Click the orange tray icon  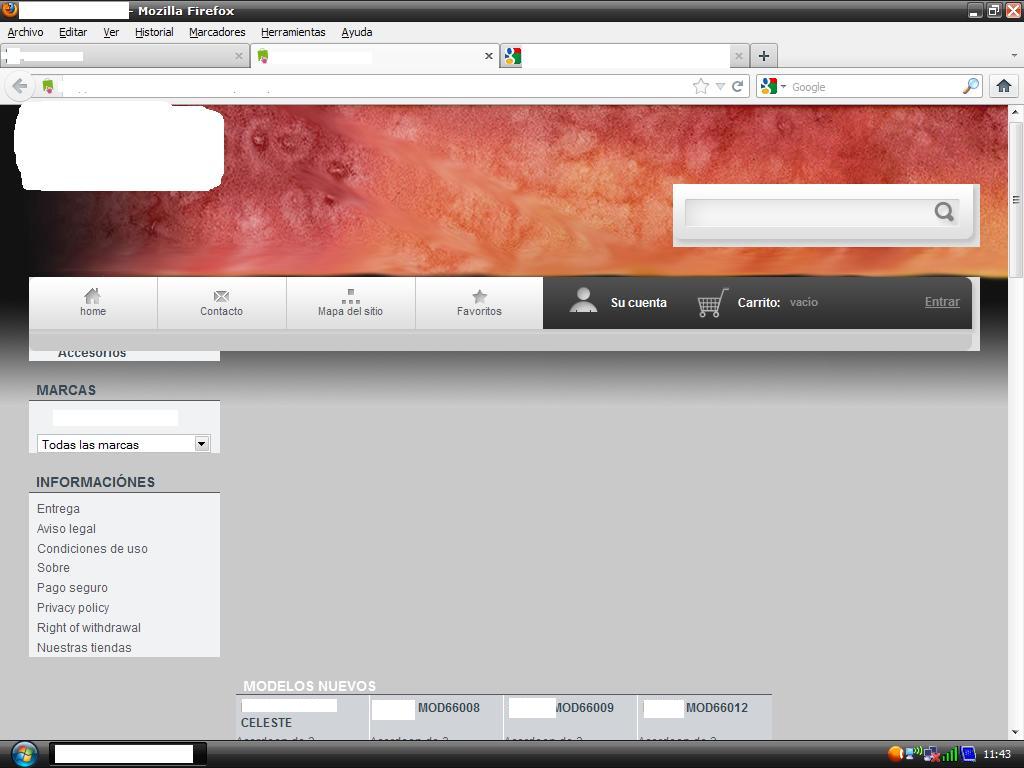(x=895, y=754)
